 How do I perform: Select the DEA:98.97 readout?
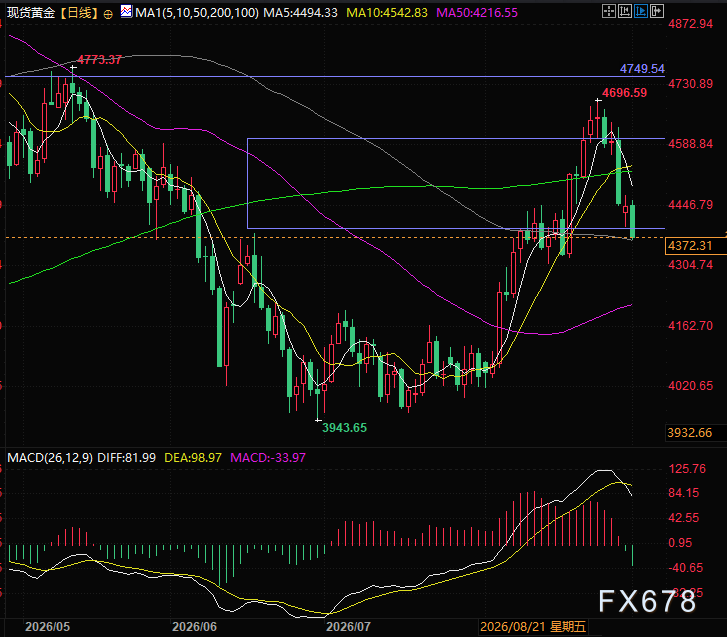coord(193,458)
